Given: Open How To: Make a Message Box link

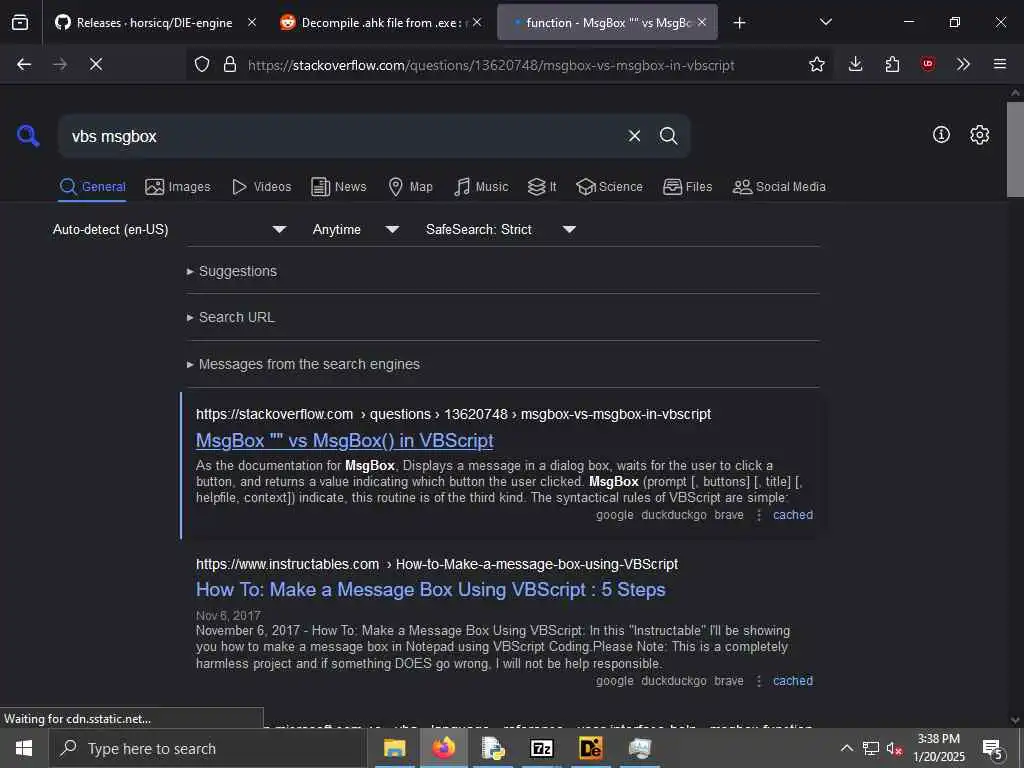Looking at the screenshot, I should pos(430,590).
